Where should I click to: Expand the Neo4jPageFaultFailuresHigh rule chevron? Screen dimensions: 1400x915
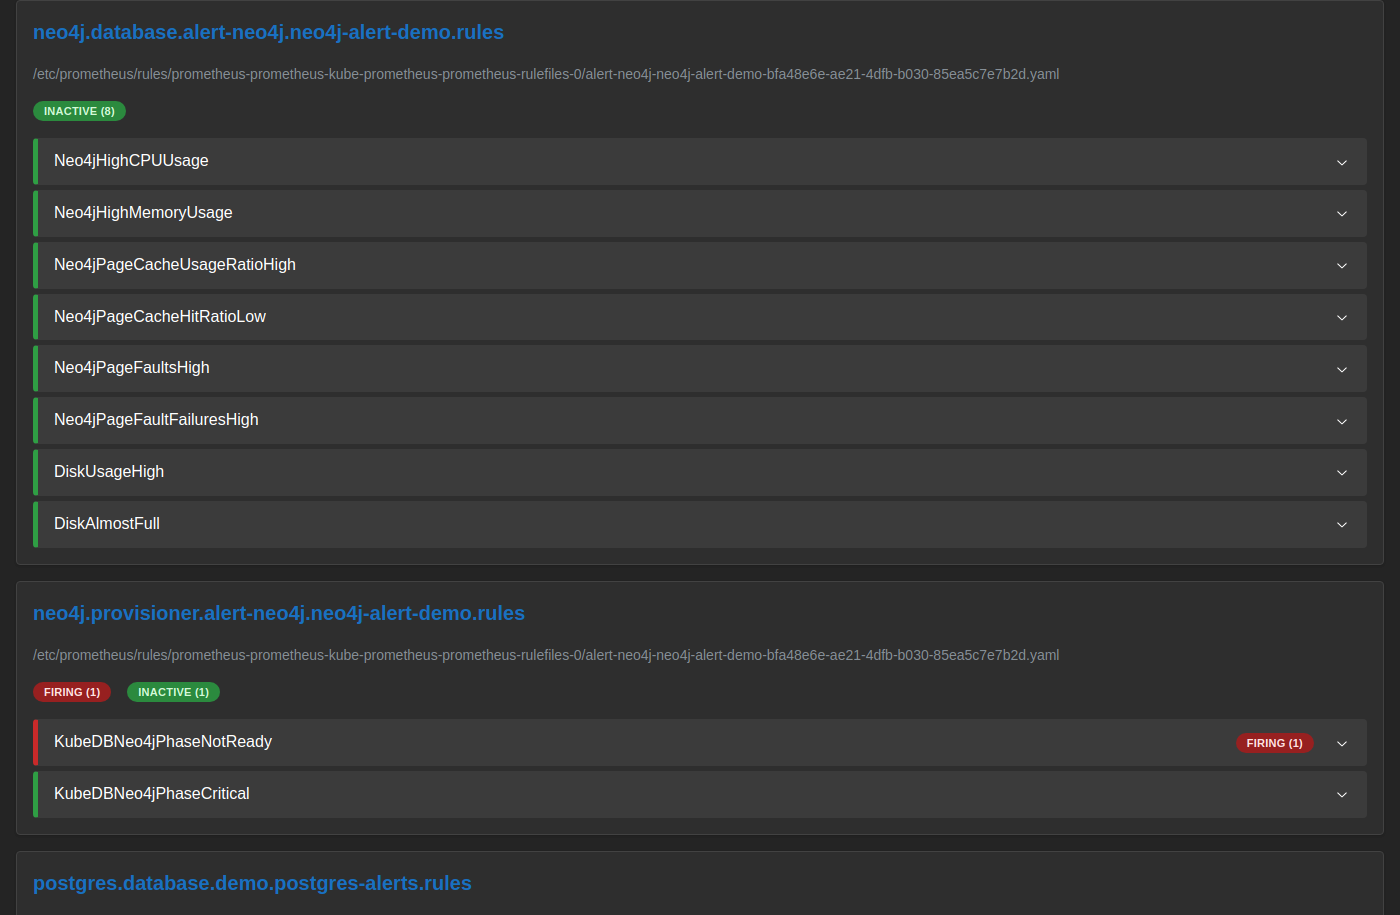click(1342, 421)
